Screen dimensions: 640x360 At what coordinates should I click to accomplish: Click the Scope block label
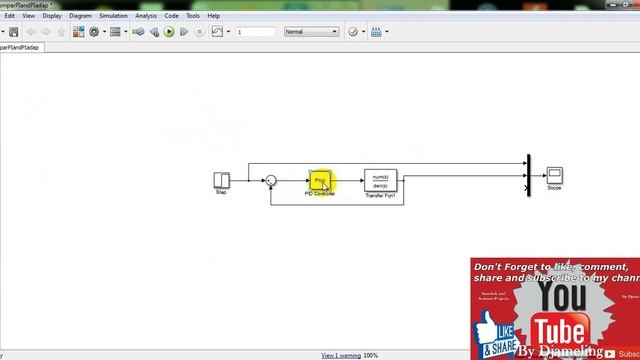click(554, 188)
